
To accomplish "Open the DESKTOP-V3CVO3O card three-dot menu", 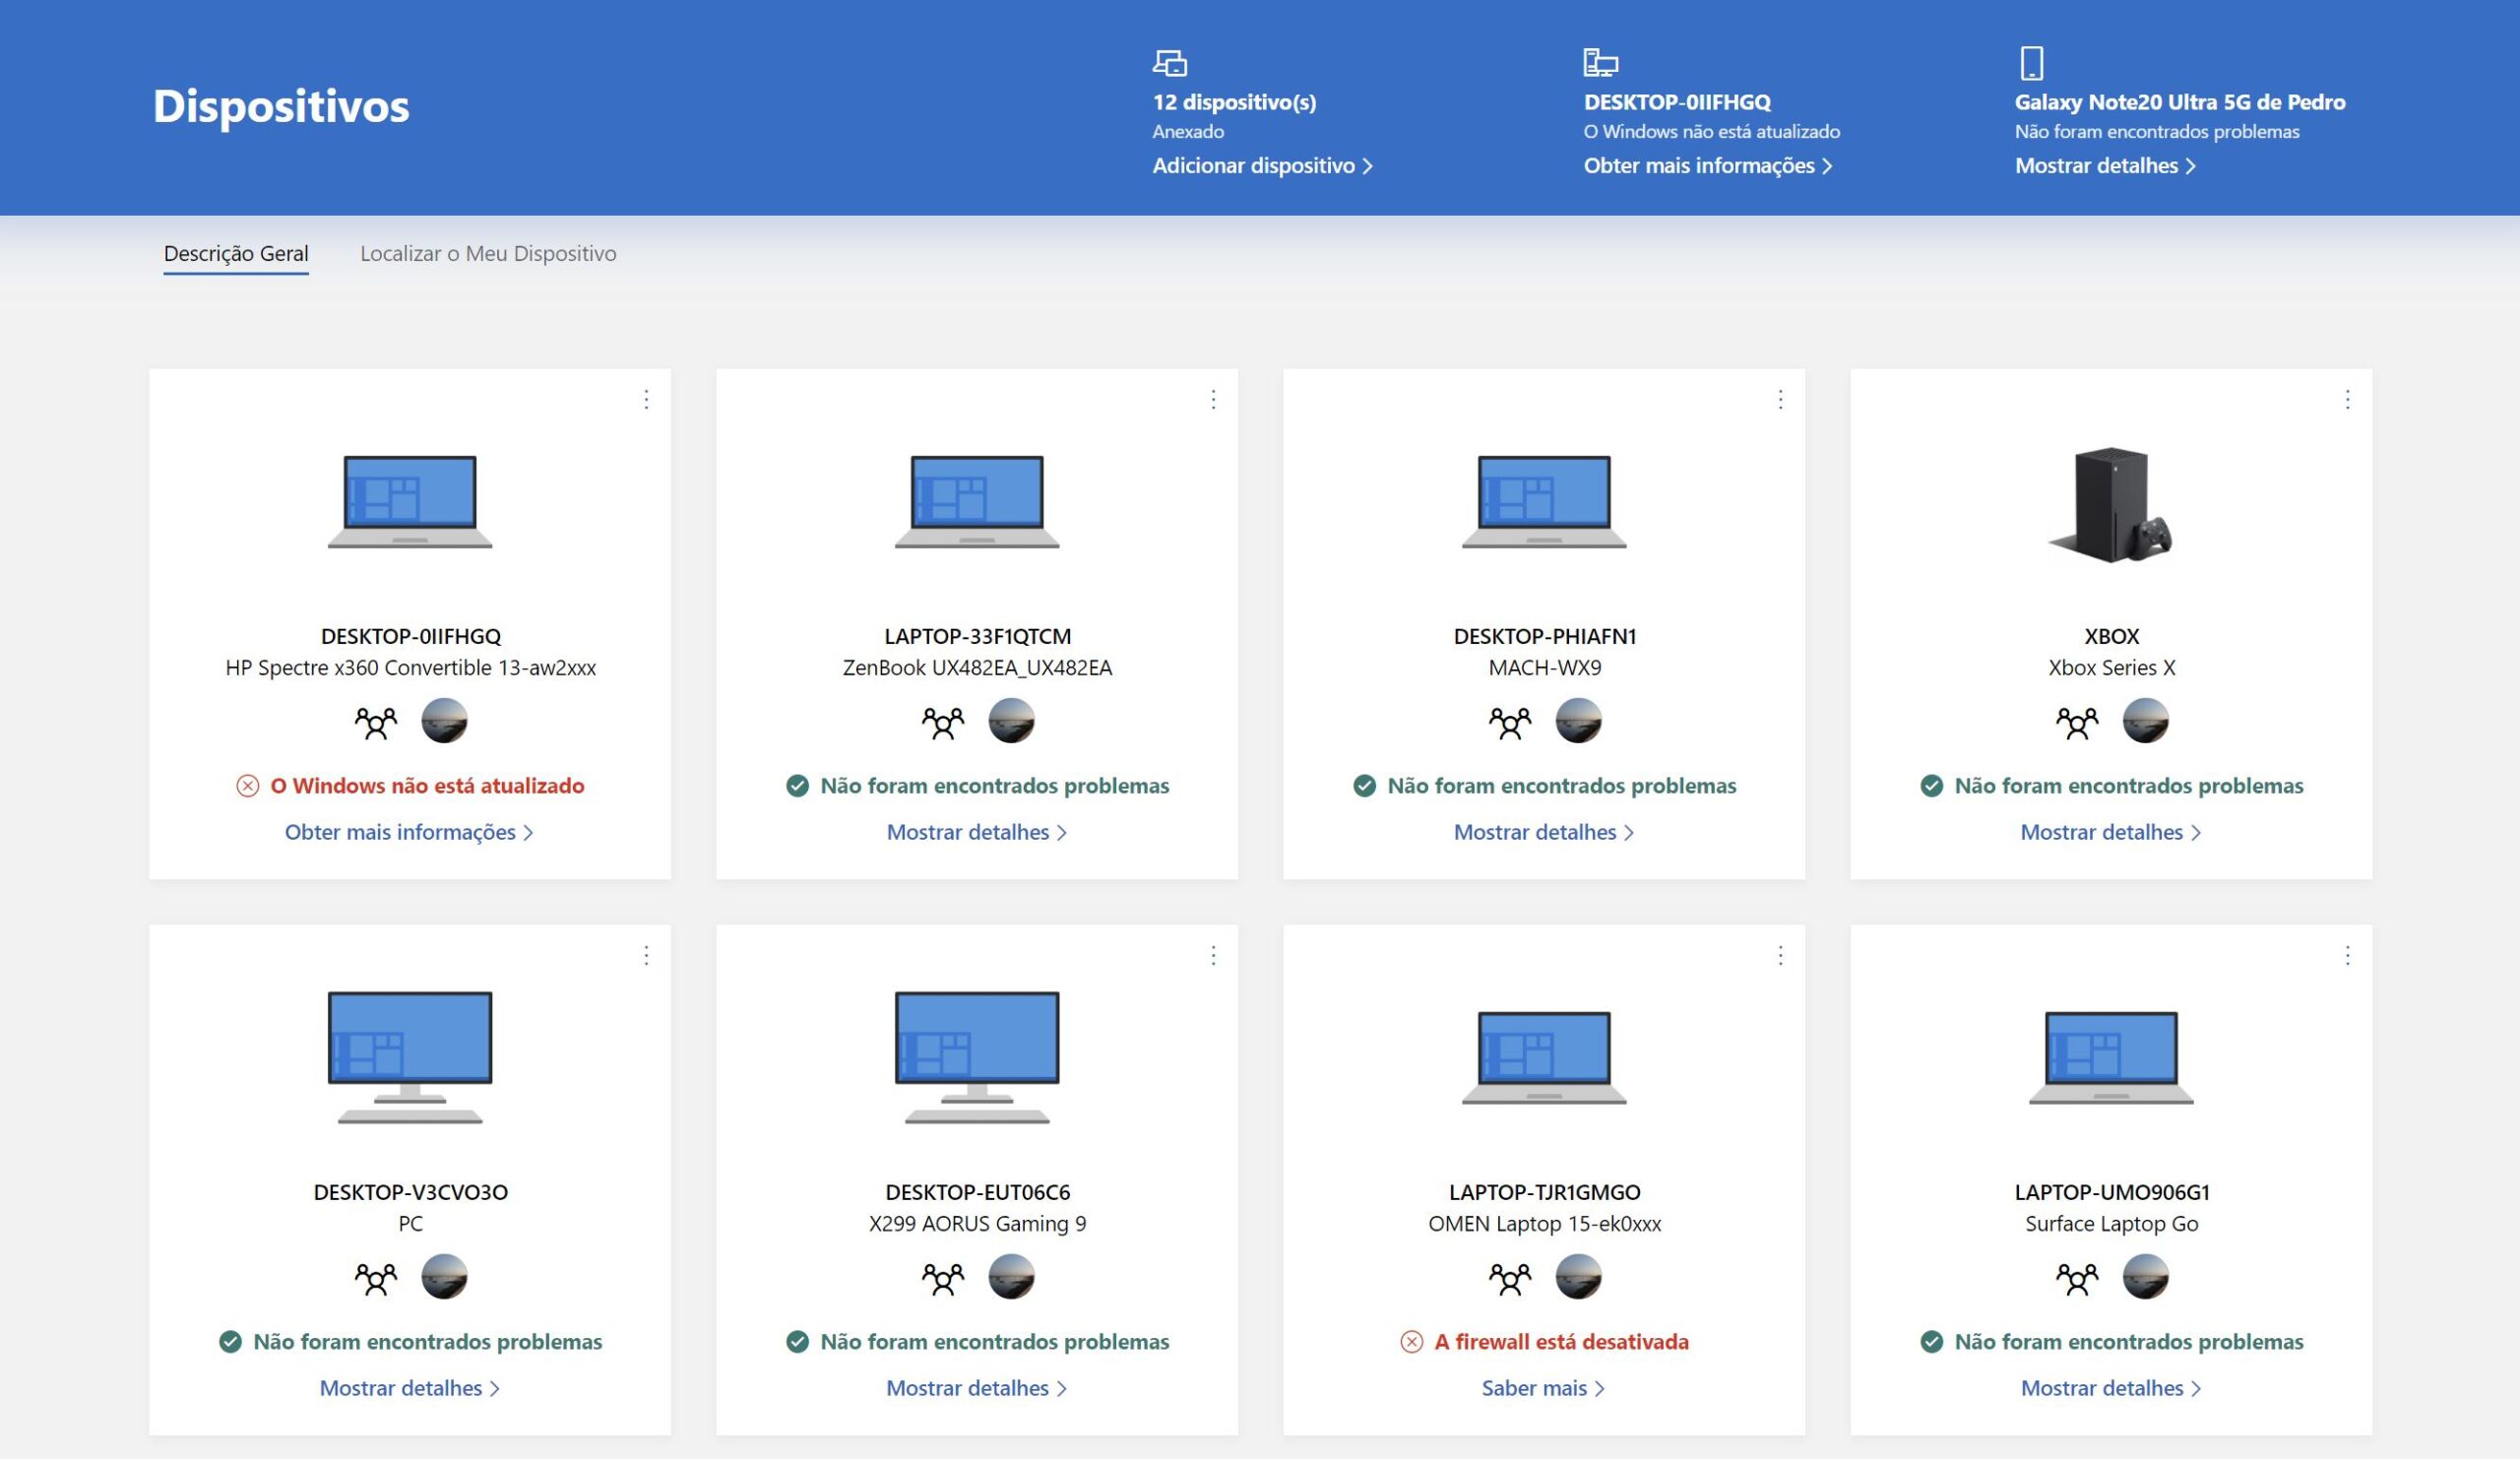I will click(x=646, y=956).
